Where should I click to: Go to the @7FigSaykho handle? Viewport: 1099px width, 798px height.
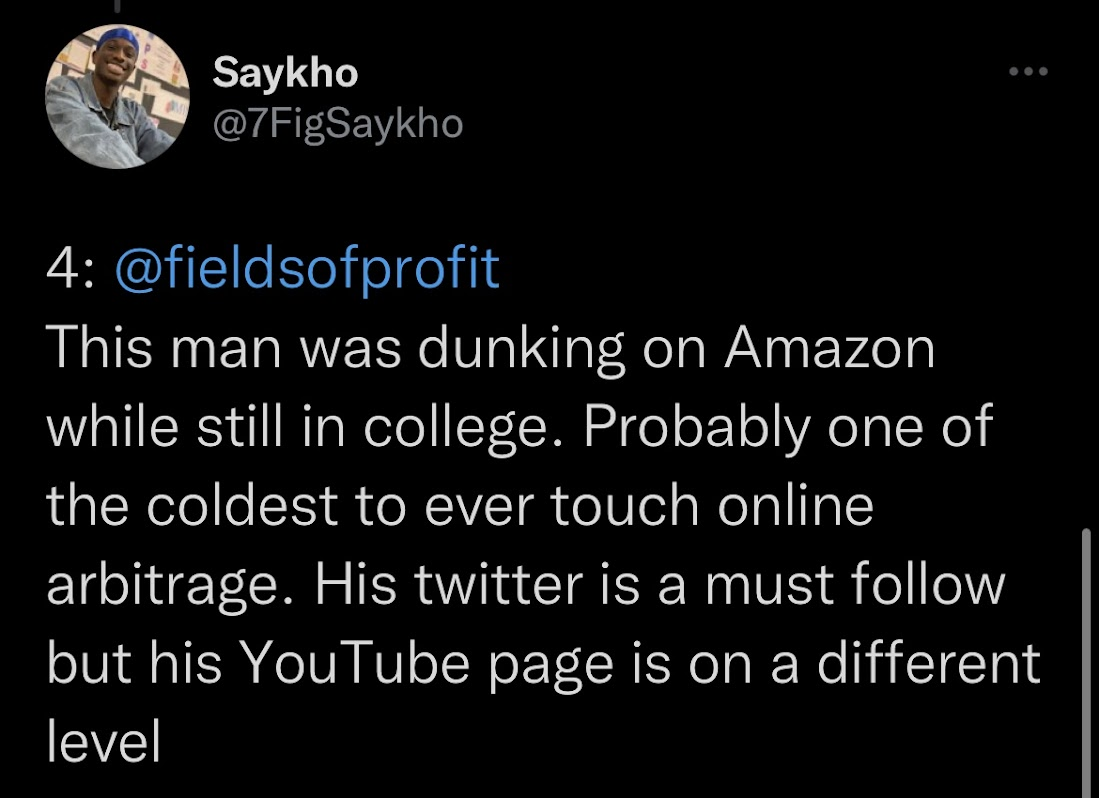338,124
